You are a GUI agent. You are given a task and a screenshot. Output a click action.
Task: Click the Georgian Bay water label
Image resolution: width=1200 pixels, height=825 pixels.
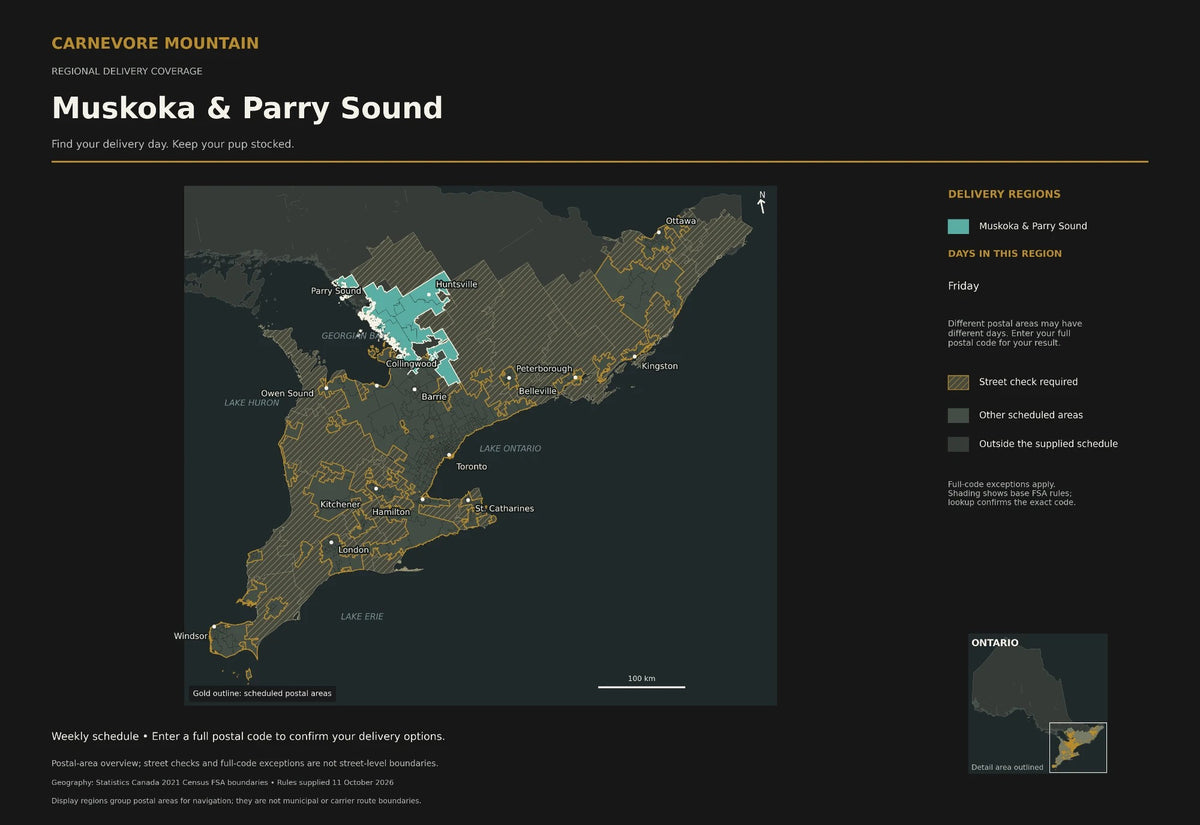pyautogui.click(x=353, y=336)
